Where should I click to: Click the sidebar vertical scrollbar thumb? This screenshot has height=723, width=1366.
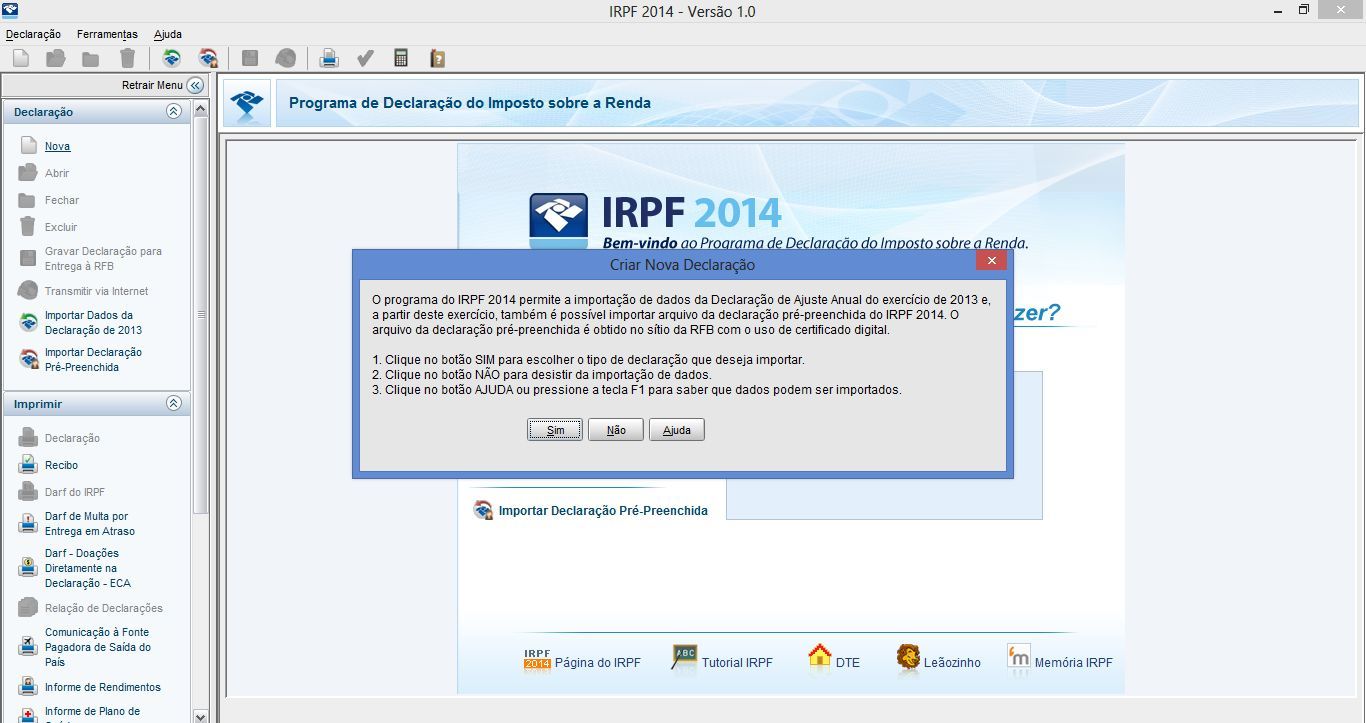click(200, 313)
